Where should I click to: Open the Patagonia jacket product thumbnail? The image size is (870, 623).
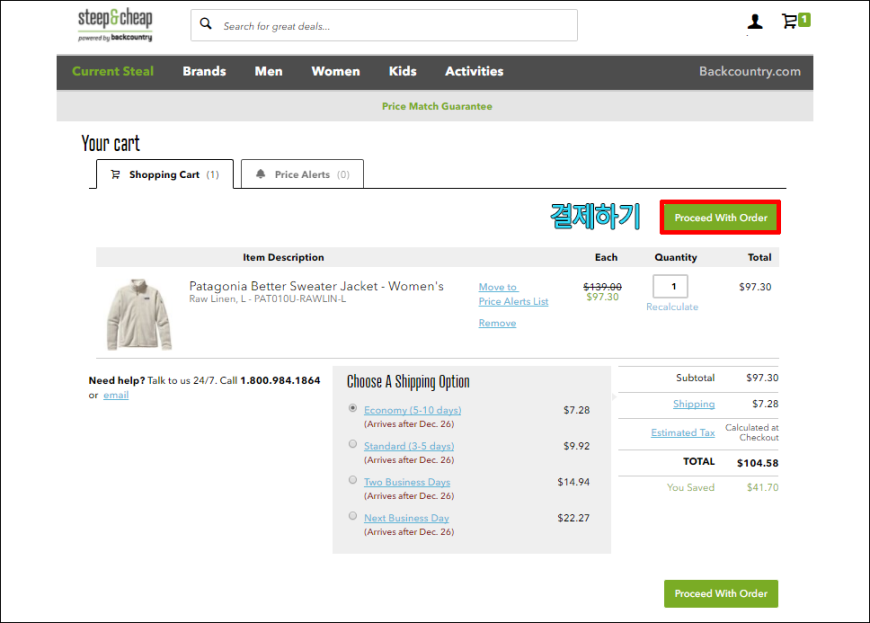click(139, 314)
